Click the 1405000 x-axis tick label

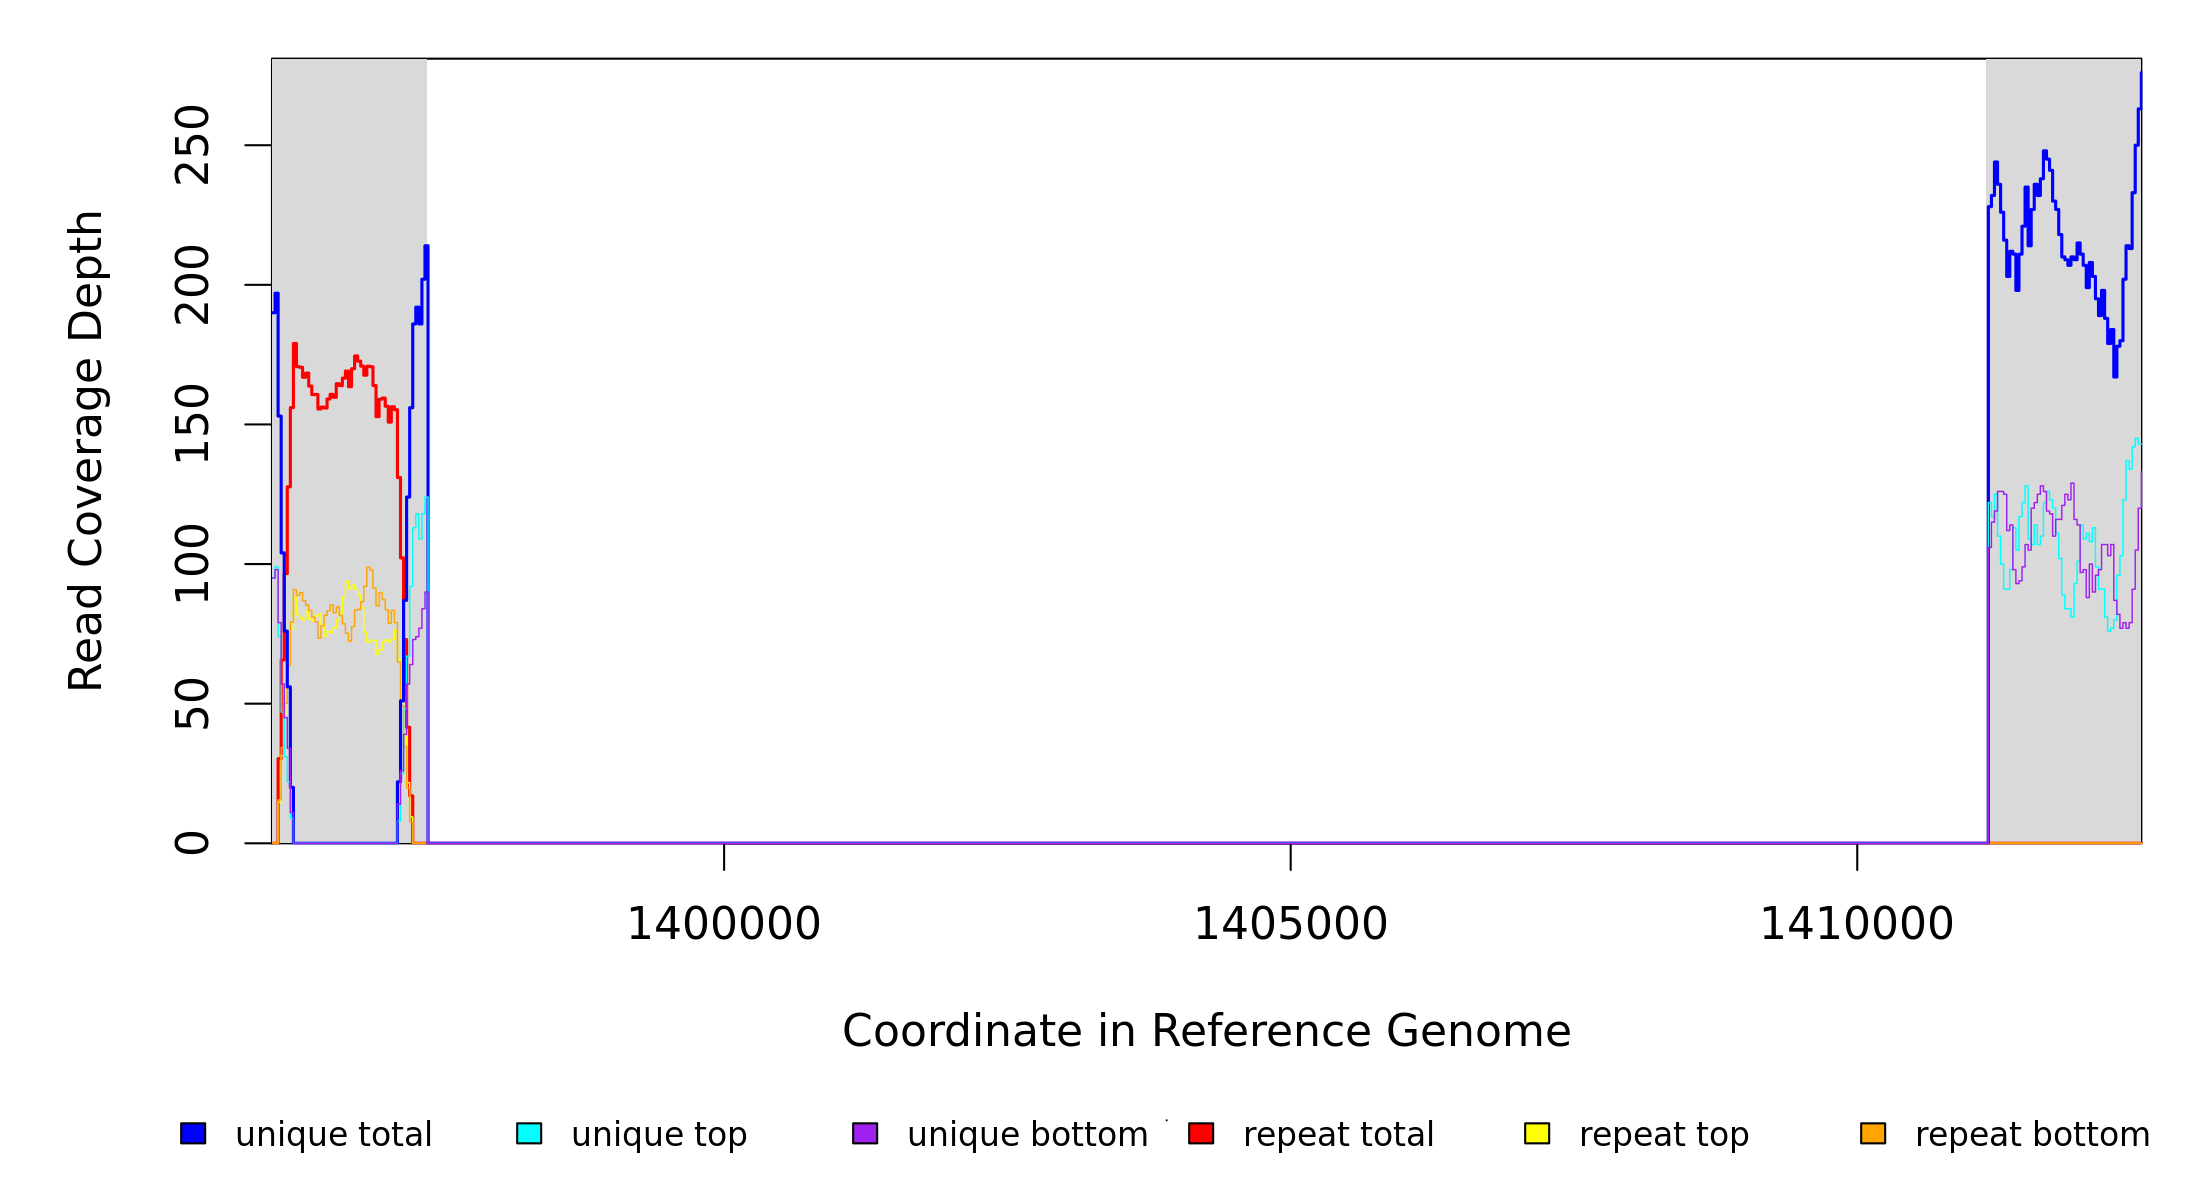coord(1290,924)
